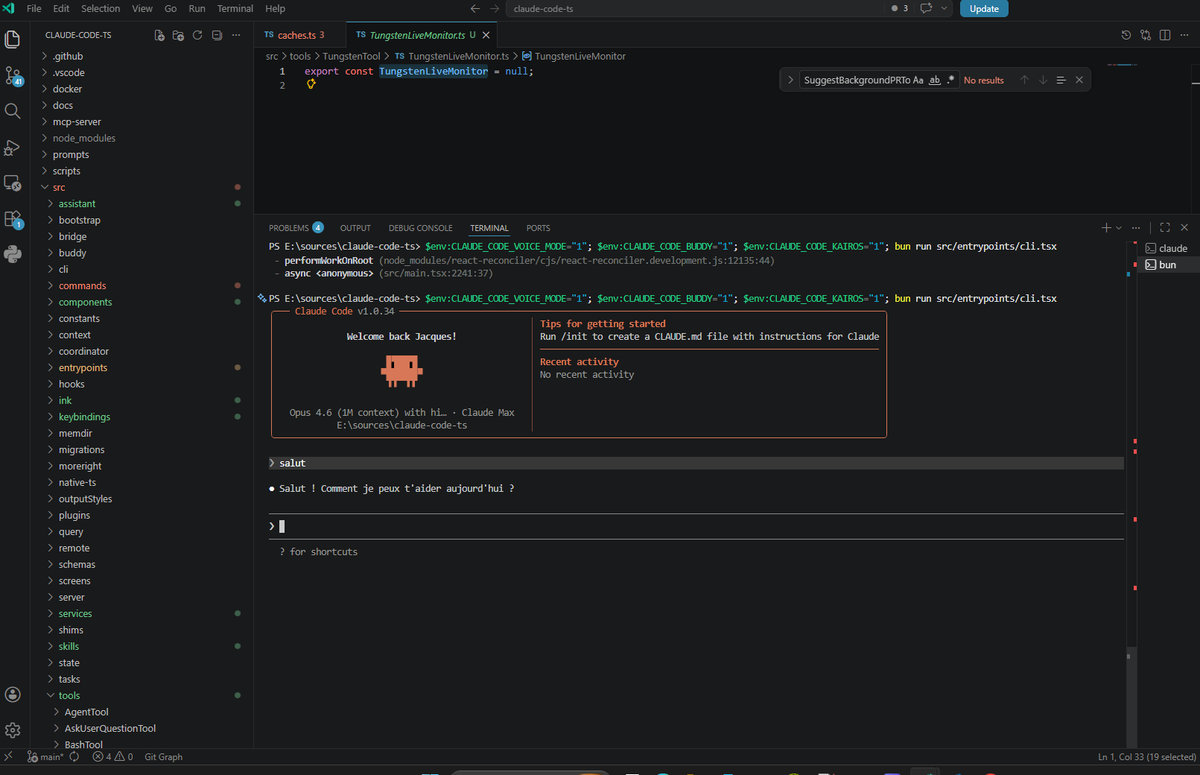Switch to the PROBLEMS panel tab

[x=296, y=228]
